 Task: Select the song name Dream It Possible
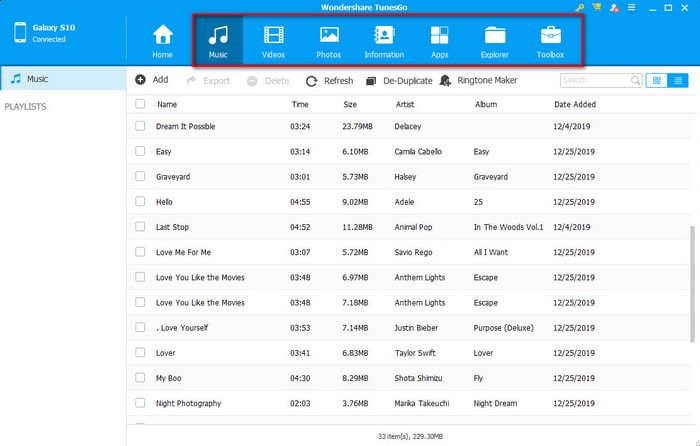coord(186,126)
